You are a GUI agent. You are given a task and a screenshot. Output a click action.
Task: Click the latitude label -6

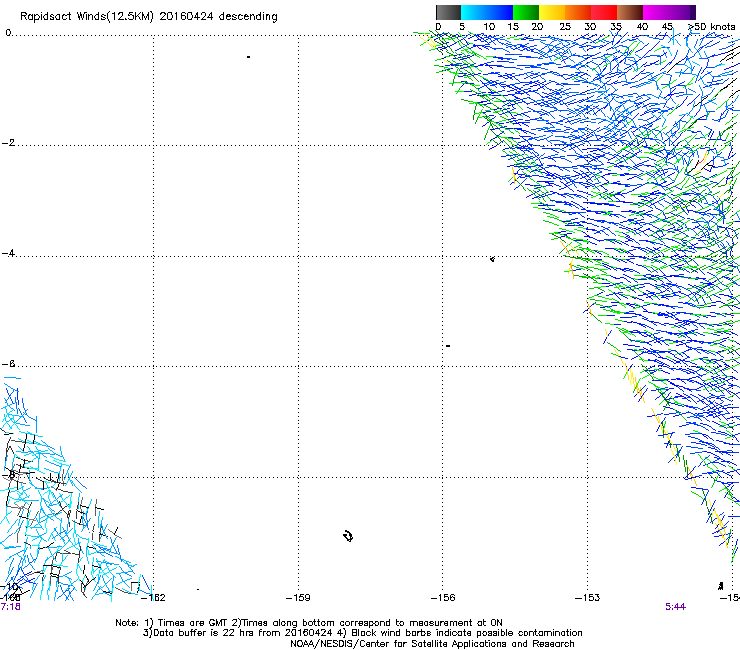click(x=8, y=363)
